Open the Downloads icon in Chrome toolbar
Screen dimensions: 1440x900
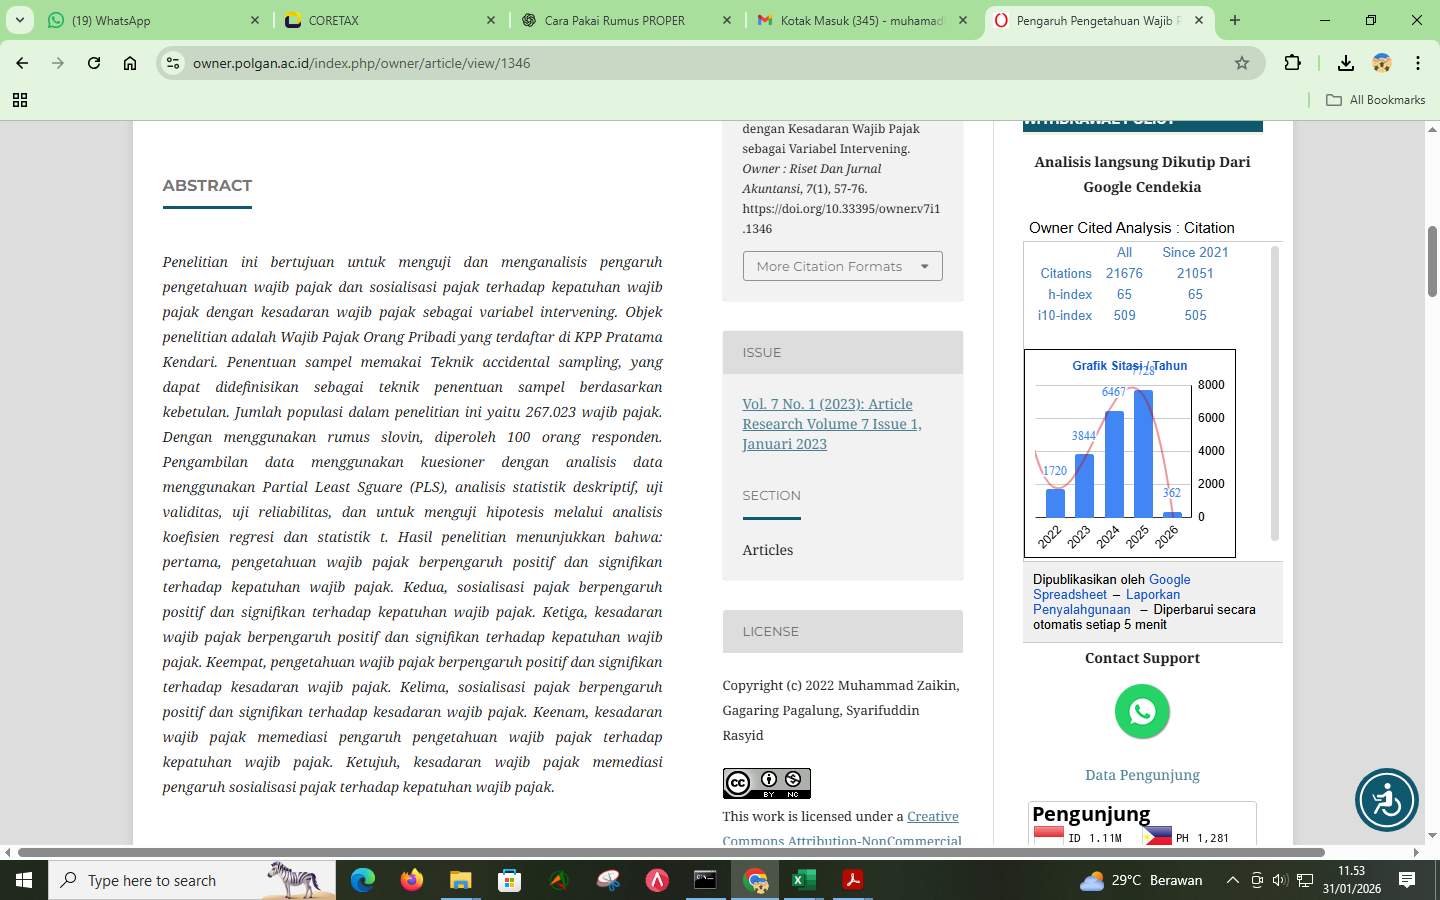[x=1346, y=62]
